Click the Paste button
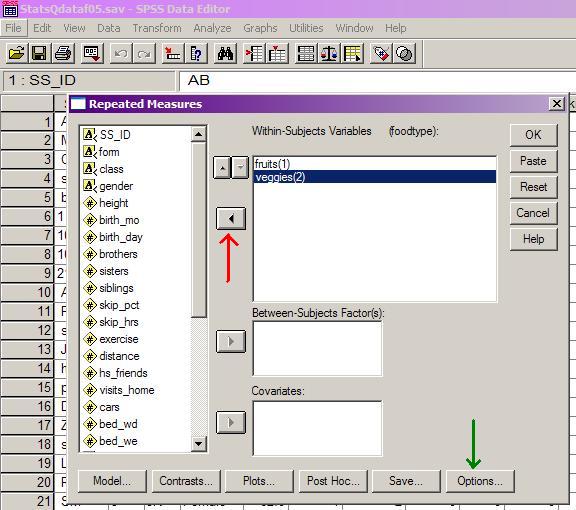This screenshot has width=576, height=510. point(533,161)
